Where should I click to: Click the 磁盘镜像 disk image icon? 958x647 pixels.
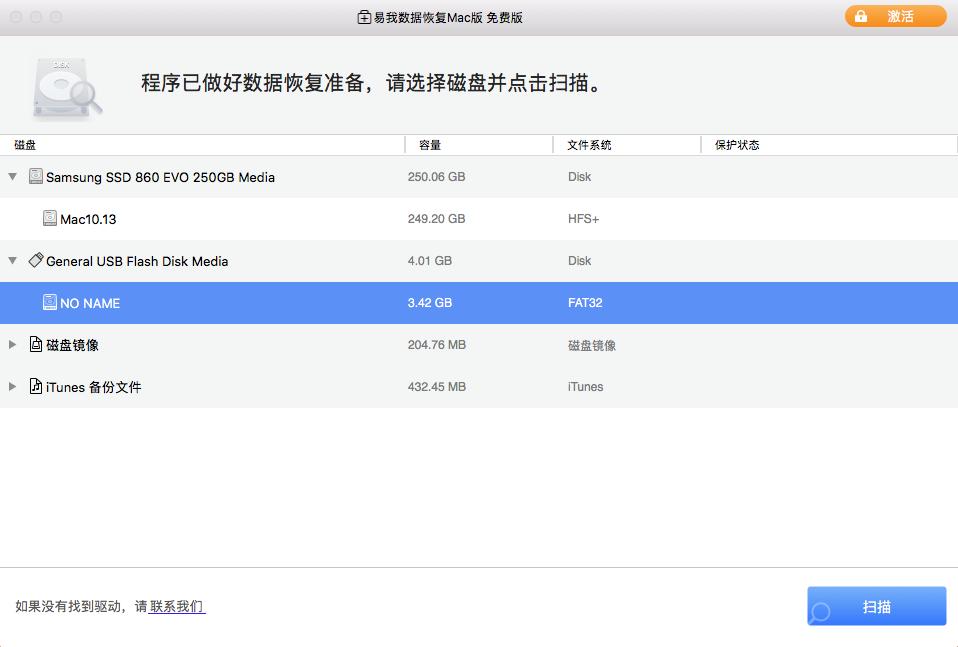[x=36, y=344]
